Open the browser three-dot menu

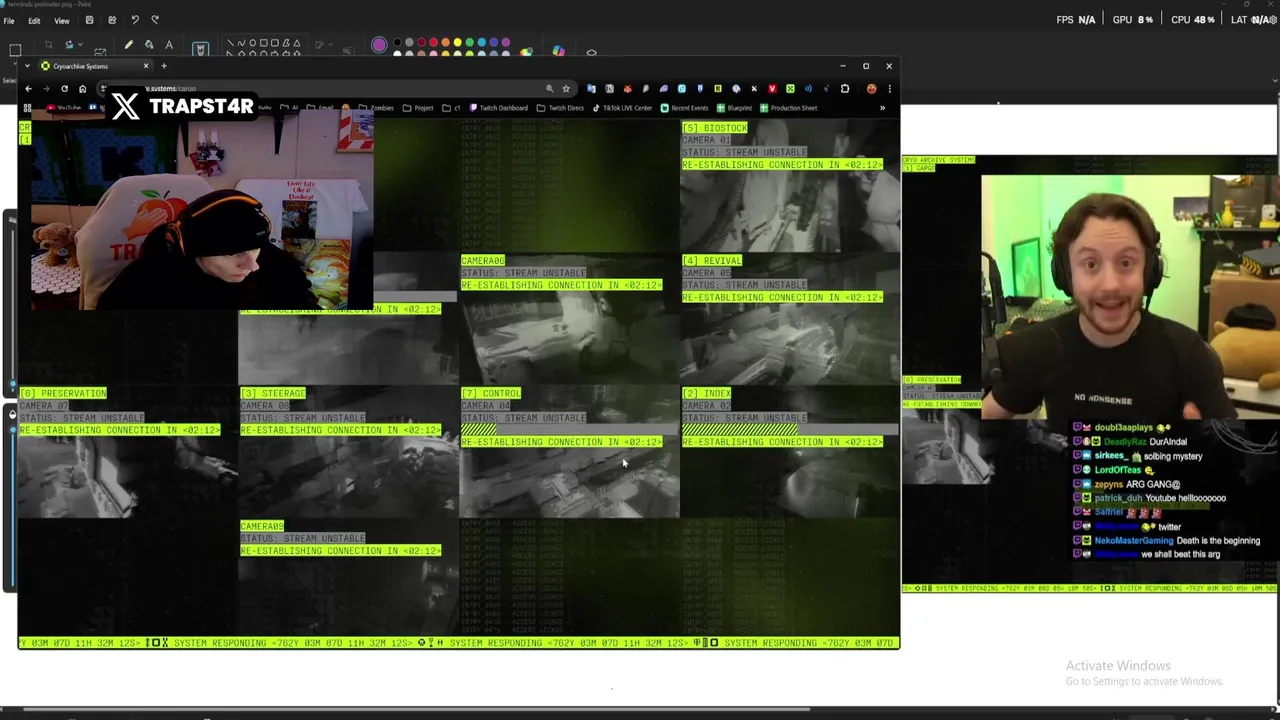[889, 89]
